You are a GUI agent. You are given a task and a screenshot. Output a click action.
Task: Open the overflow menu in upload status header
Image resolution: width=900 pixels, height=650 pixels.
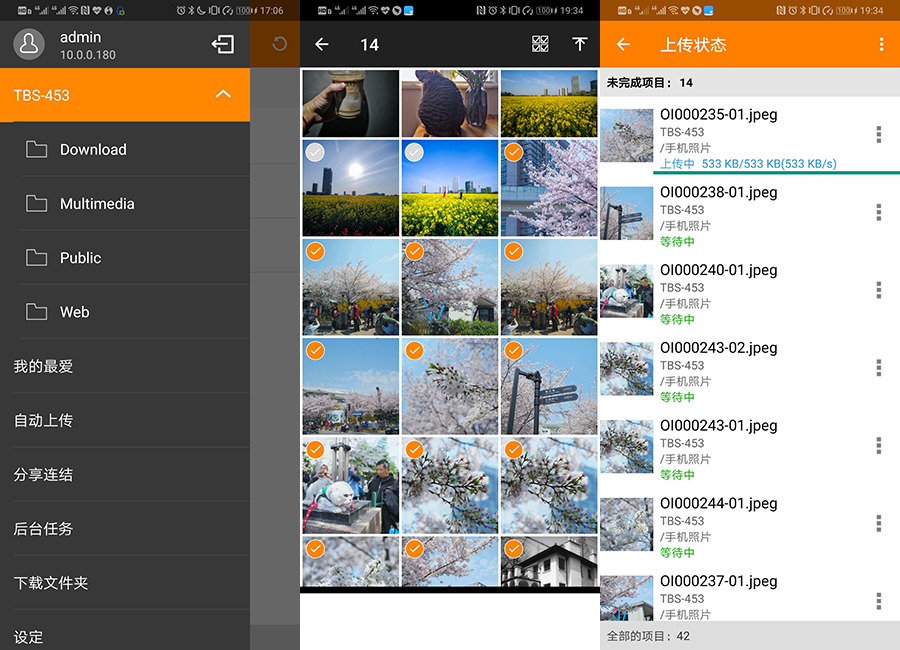click(880, 45)
